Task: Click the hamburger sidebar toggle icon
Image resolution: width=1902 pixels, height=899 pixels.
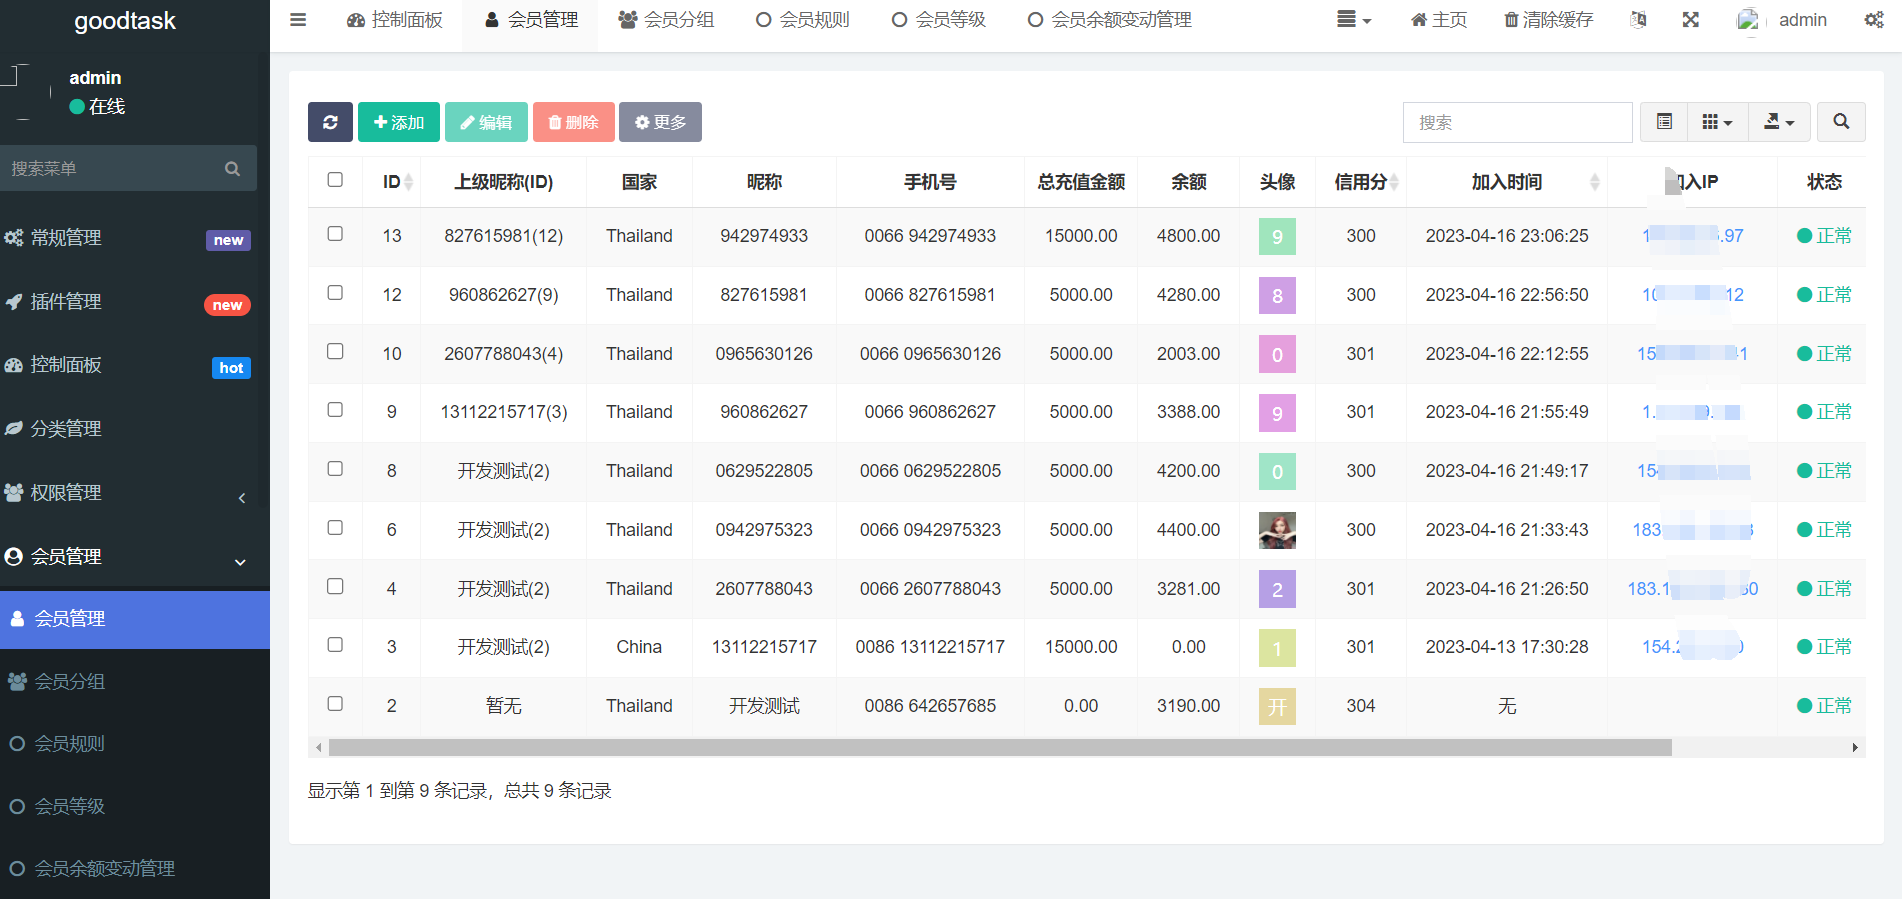Action: pyautogui.click(x=298, y=20)
